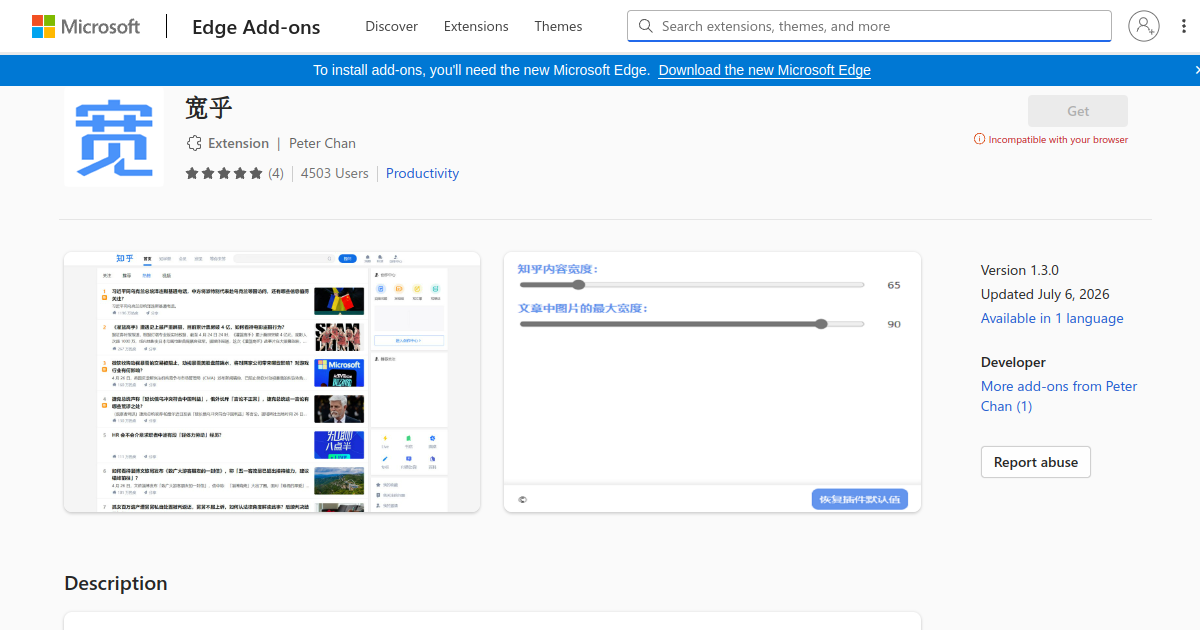Click the Updated July 6, 2026 text
The image size is (1200, 630).
(x=1045, y=294)
